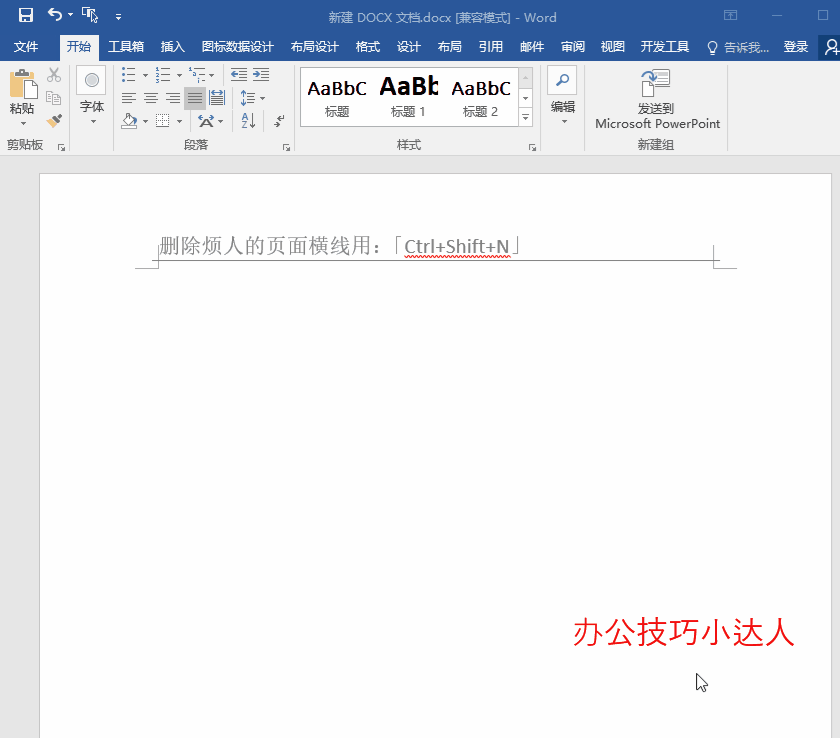Select the Format Painter icon
840x738 pixels.
(55, 120)
